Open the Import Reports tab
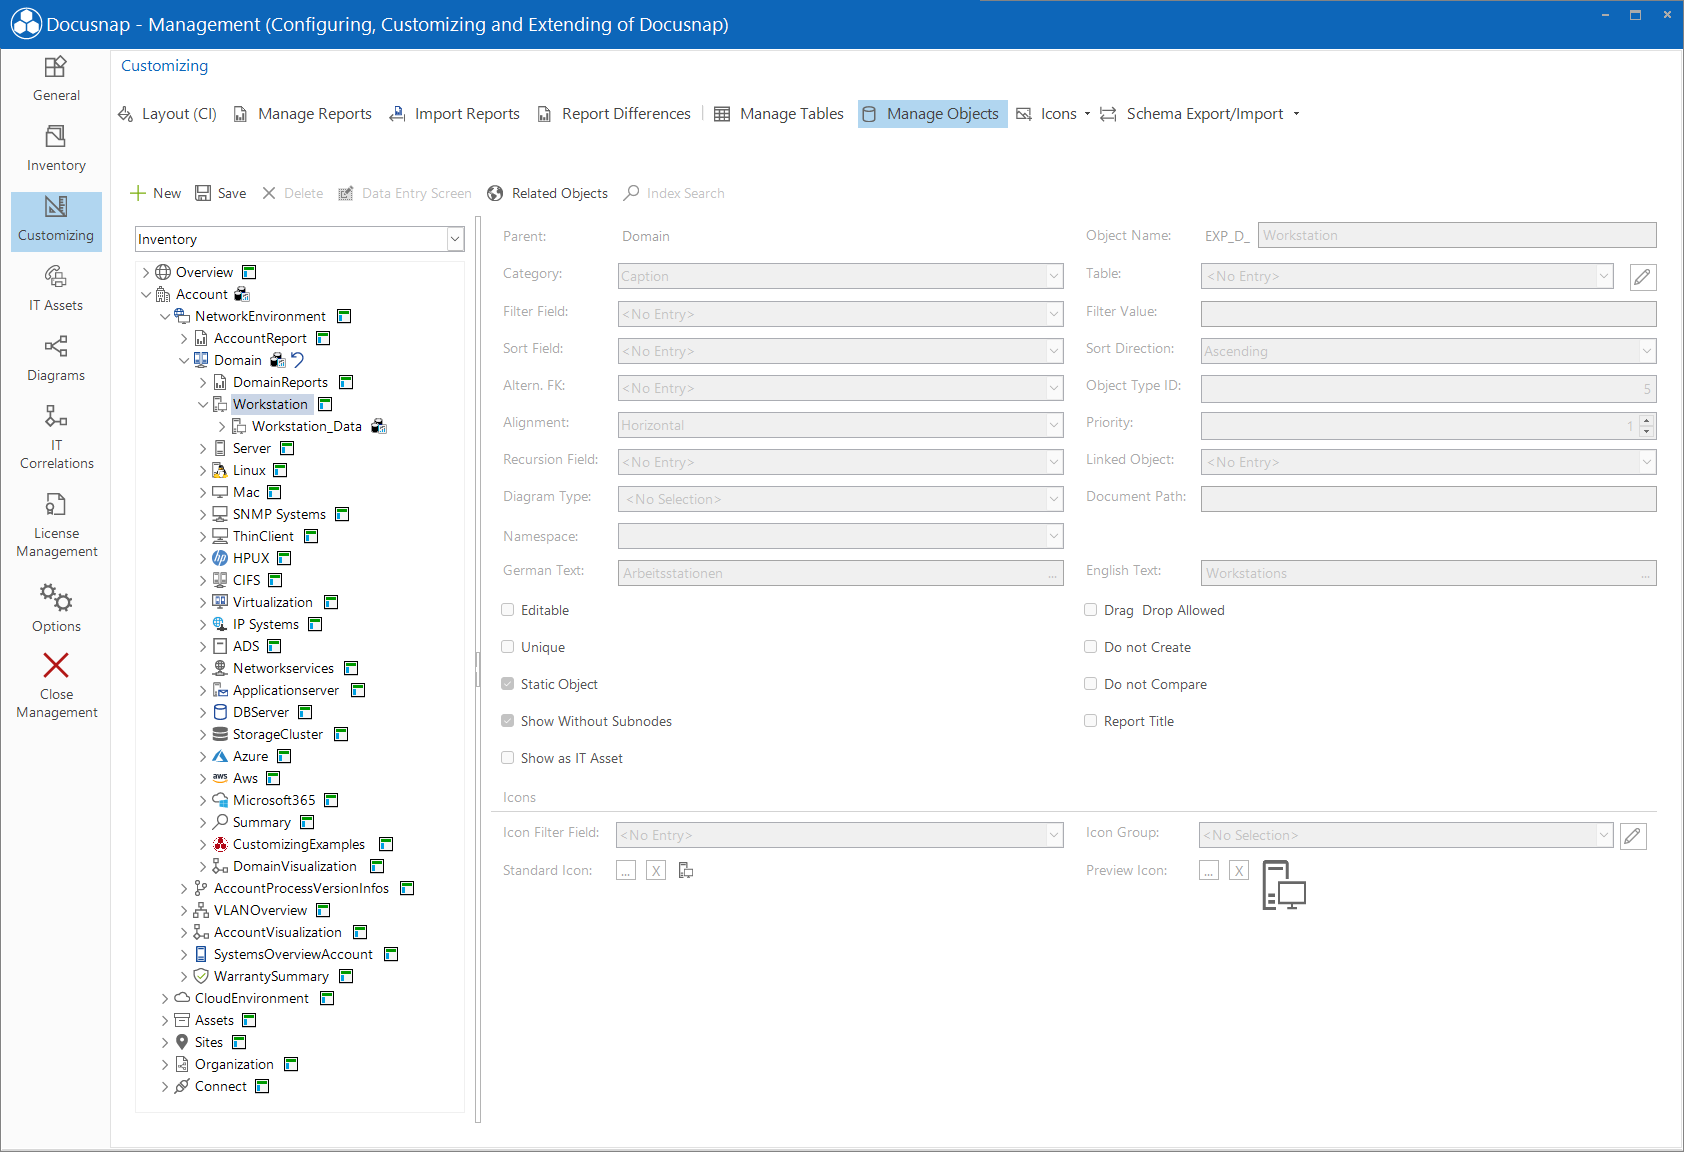This screenshot has width=1684, height=1152. pyautogui.click(x=455, y=114)
